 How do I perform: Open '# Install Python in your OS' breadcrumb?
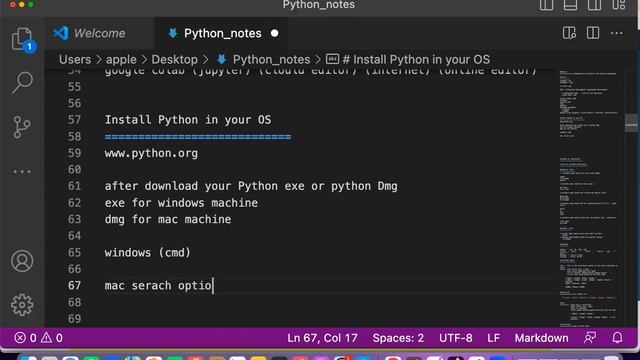pos(408,60)
